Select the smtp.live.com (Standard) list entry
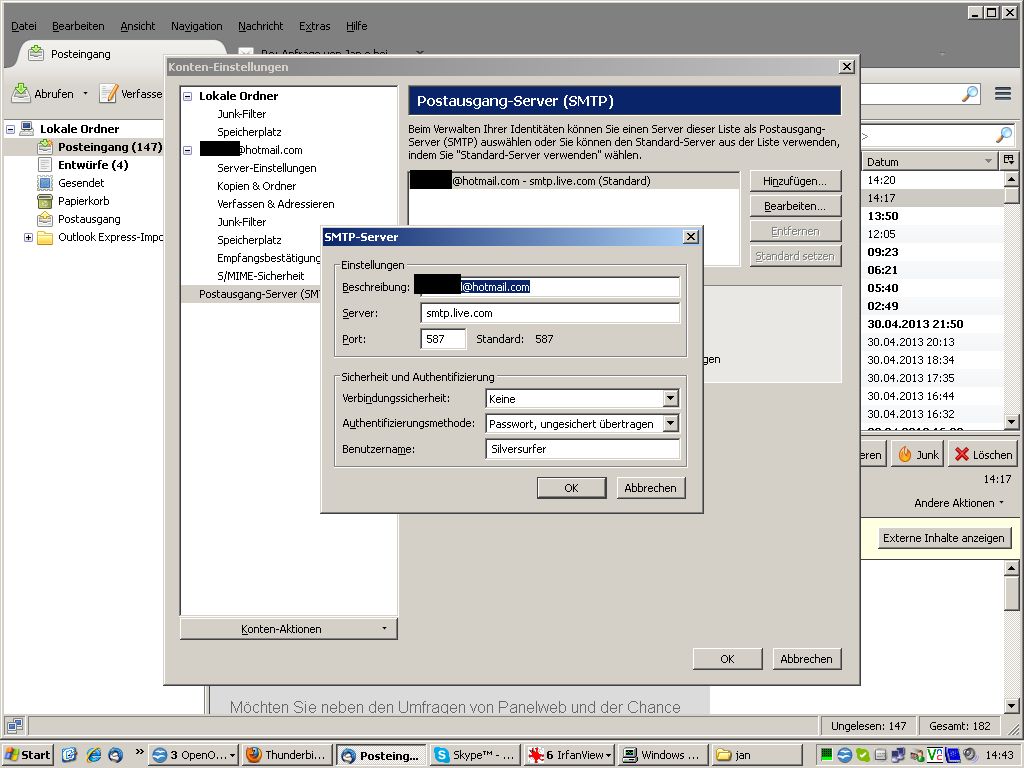This screenshot has width=1024, height=768. 573,181
